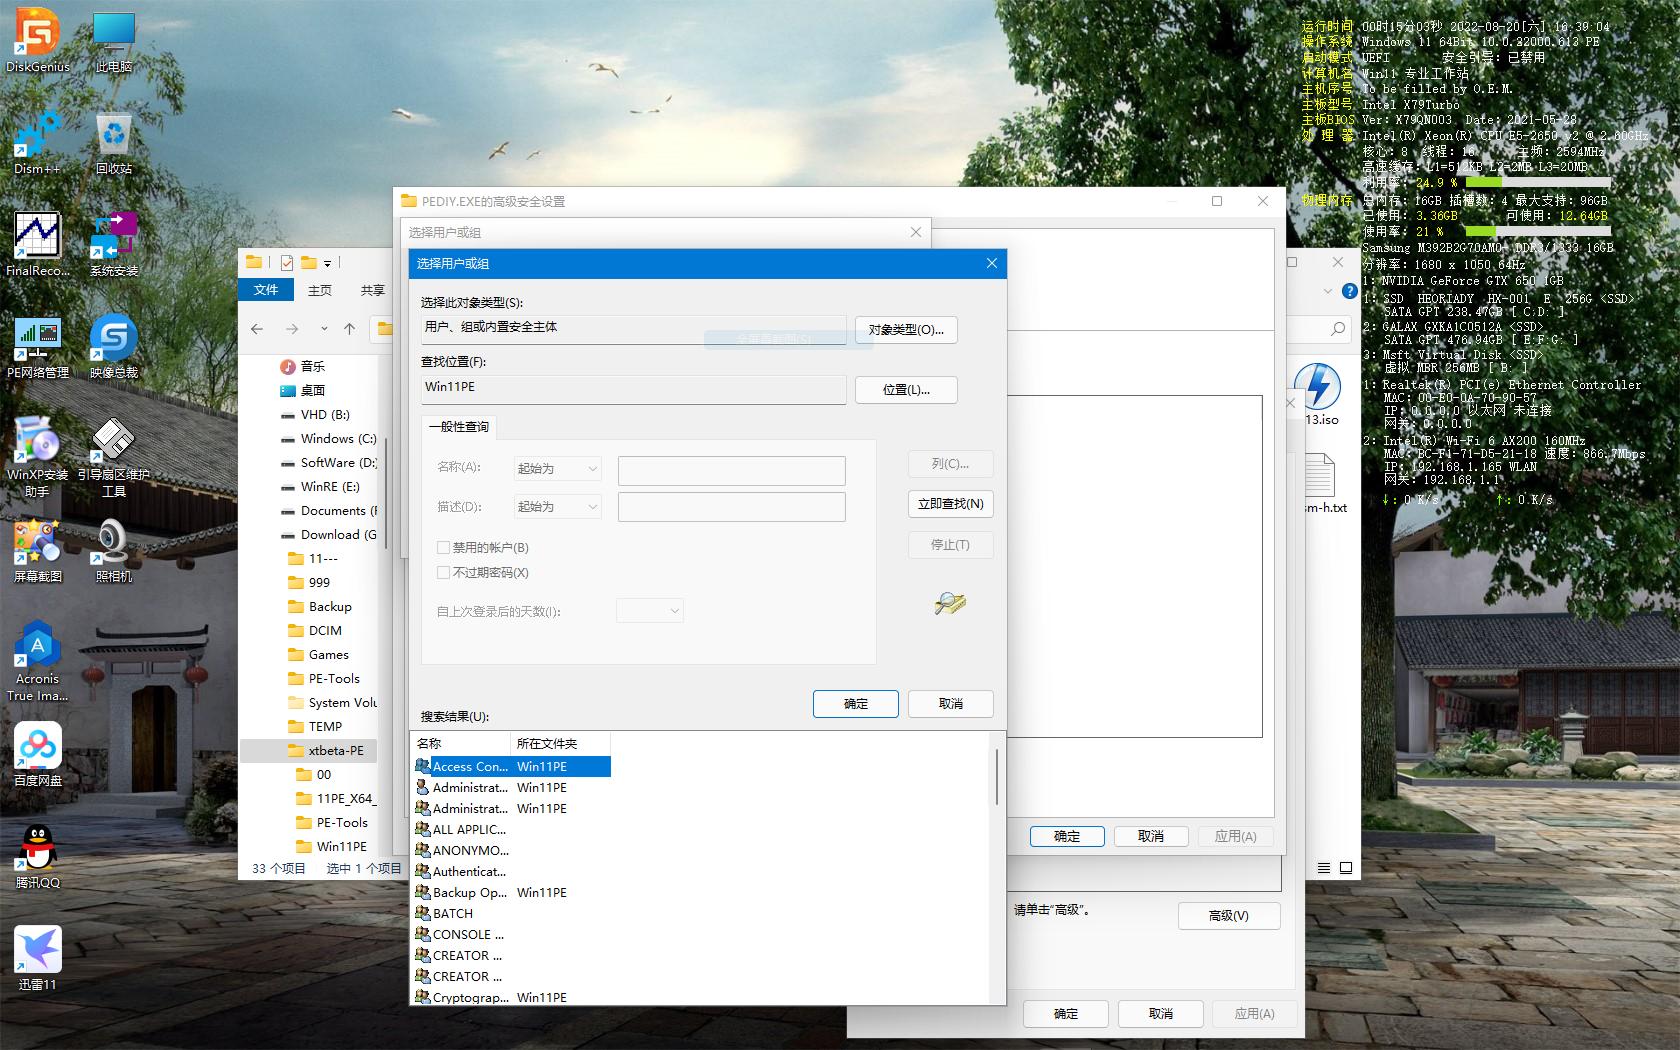Screen dimensions: 1680x1050
Task: Click the 名称 query text field
Action: pos(732,470)
